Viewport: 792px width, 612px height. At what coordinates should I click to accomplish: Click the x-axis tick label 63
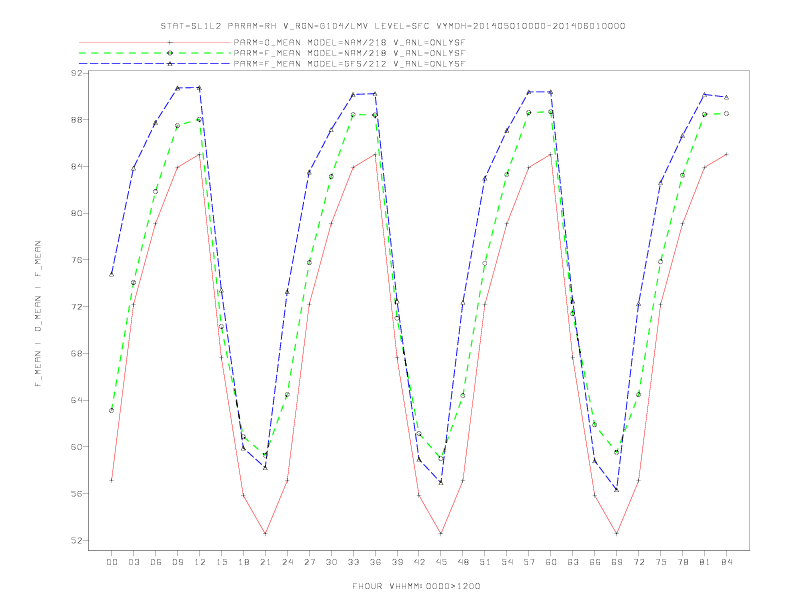[573, 562]
